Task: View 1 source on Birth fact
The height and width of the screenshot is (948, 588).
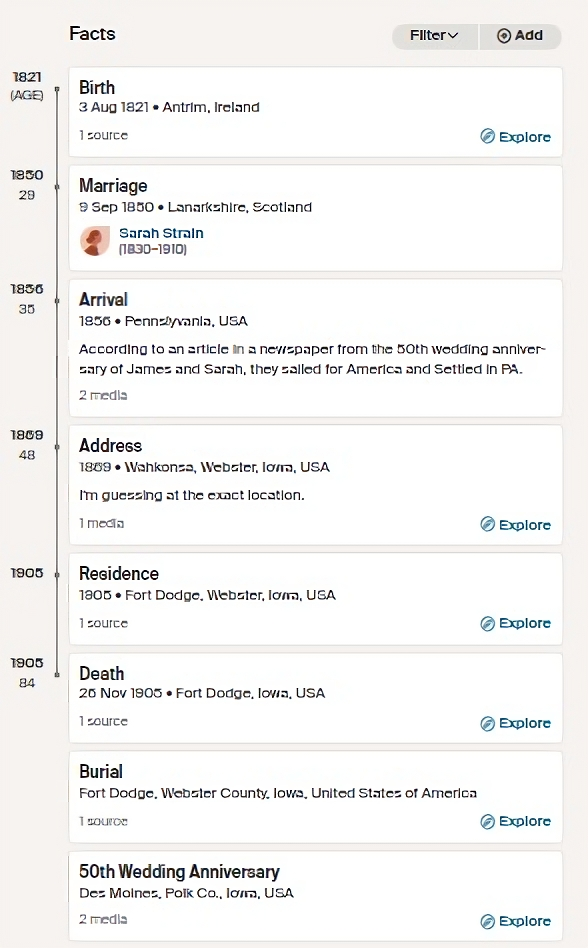Action: click(103, 135)
